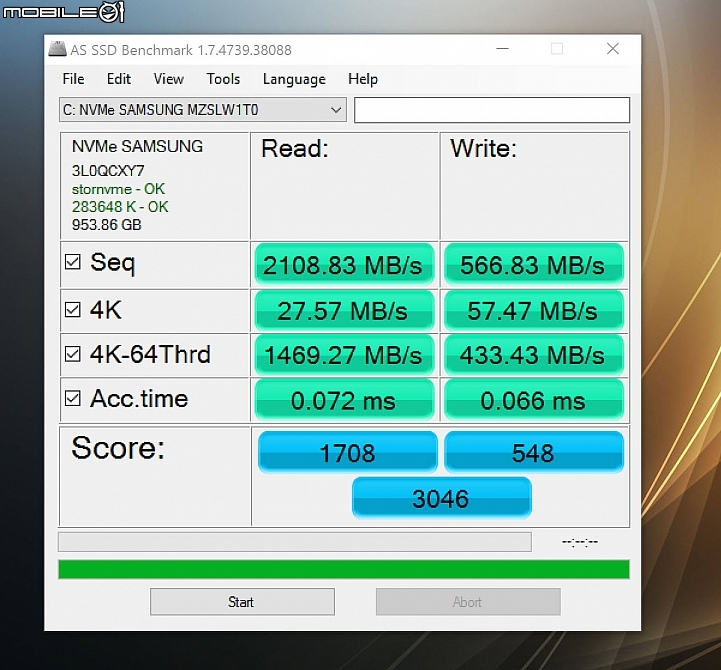This screenshot has height=670, width=721.
Task: Click the gray upper progress bar
Action: click(295, 542)
